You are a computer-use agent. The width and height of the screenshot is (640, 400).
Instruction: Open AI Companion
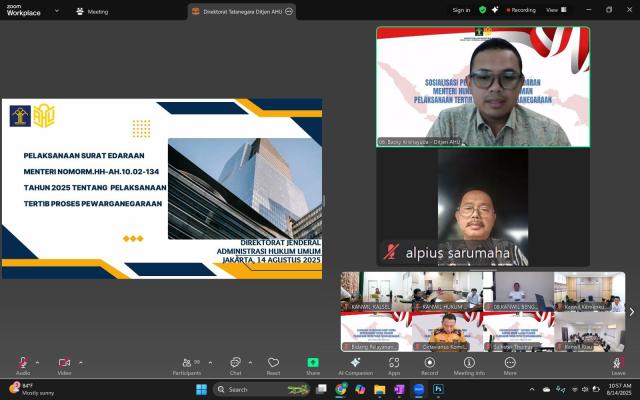point(355,364)
